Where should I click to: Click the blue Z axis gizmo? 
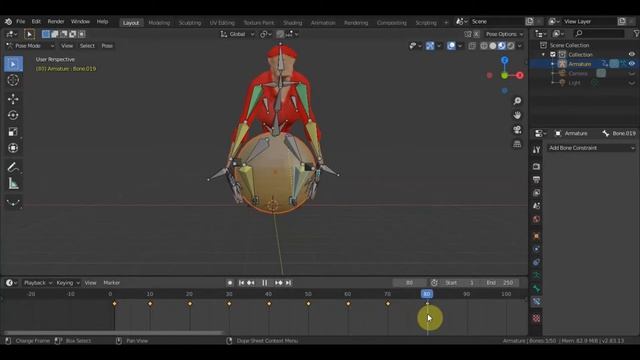pos(505,60)
